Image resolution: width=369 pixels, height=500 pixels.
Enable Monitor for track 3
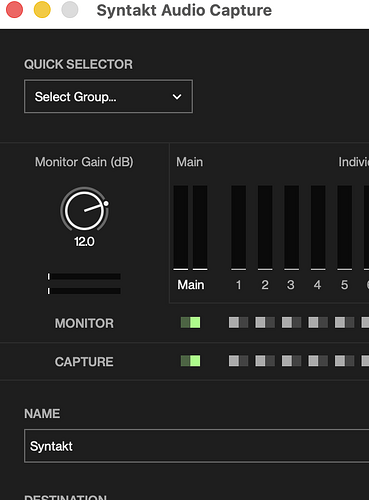pos(291,322)
